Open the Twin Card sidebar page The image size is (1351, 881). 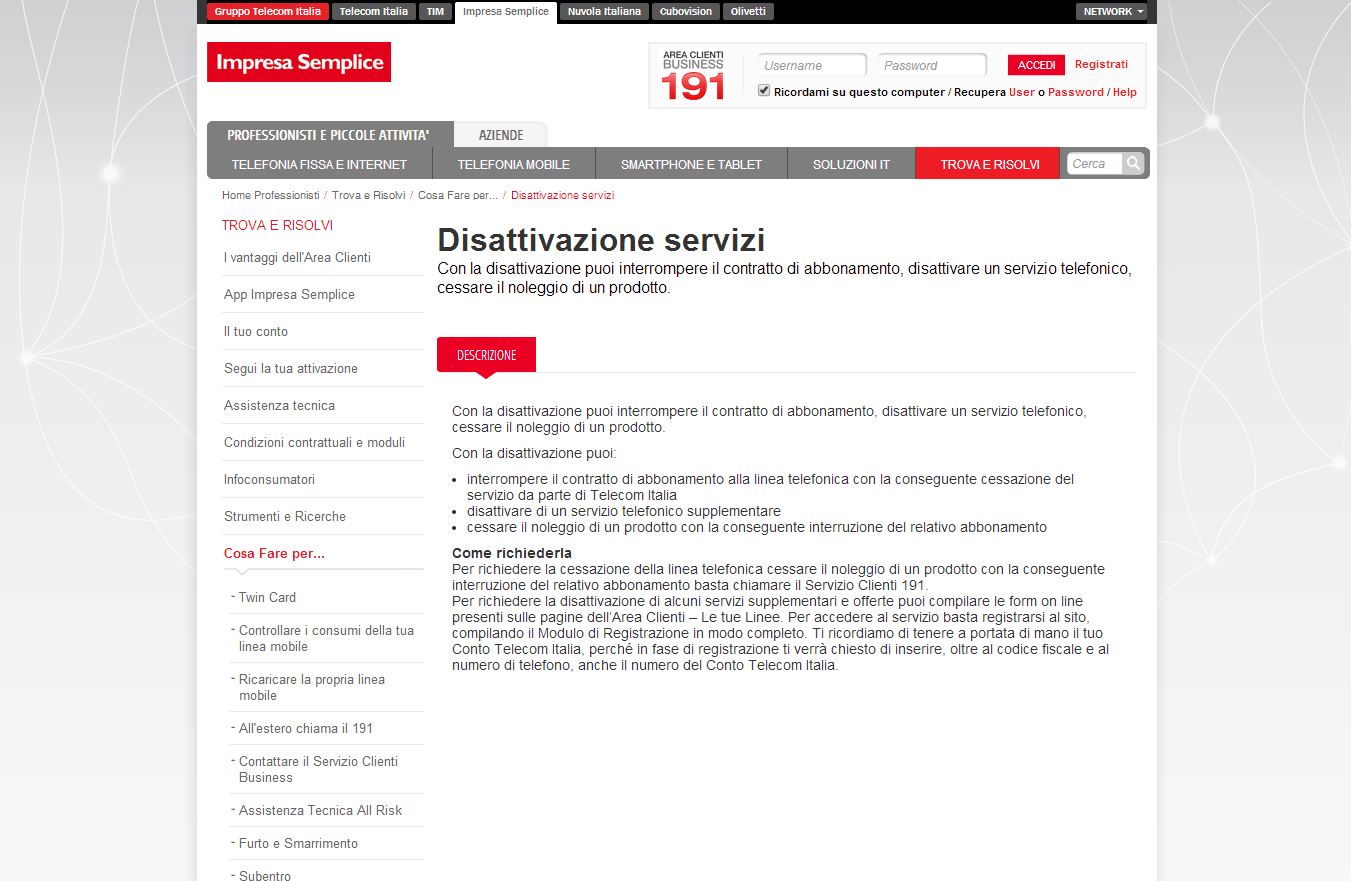coord(265,597)
